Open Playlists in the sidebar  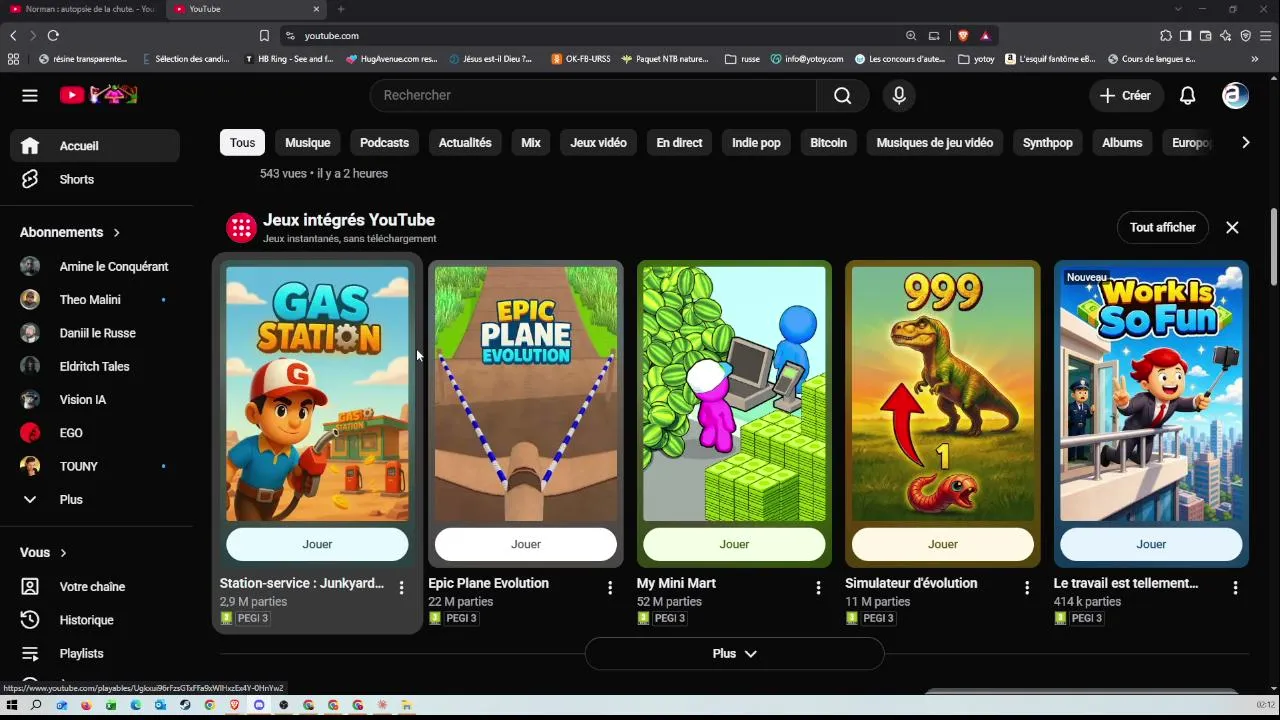click(95, 653)
